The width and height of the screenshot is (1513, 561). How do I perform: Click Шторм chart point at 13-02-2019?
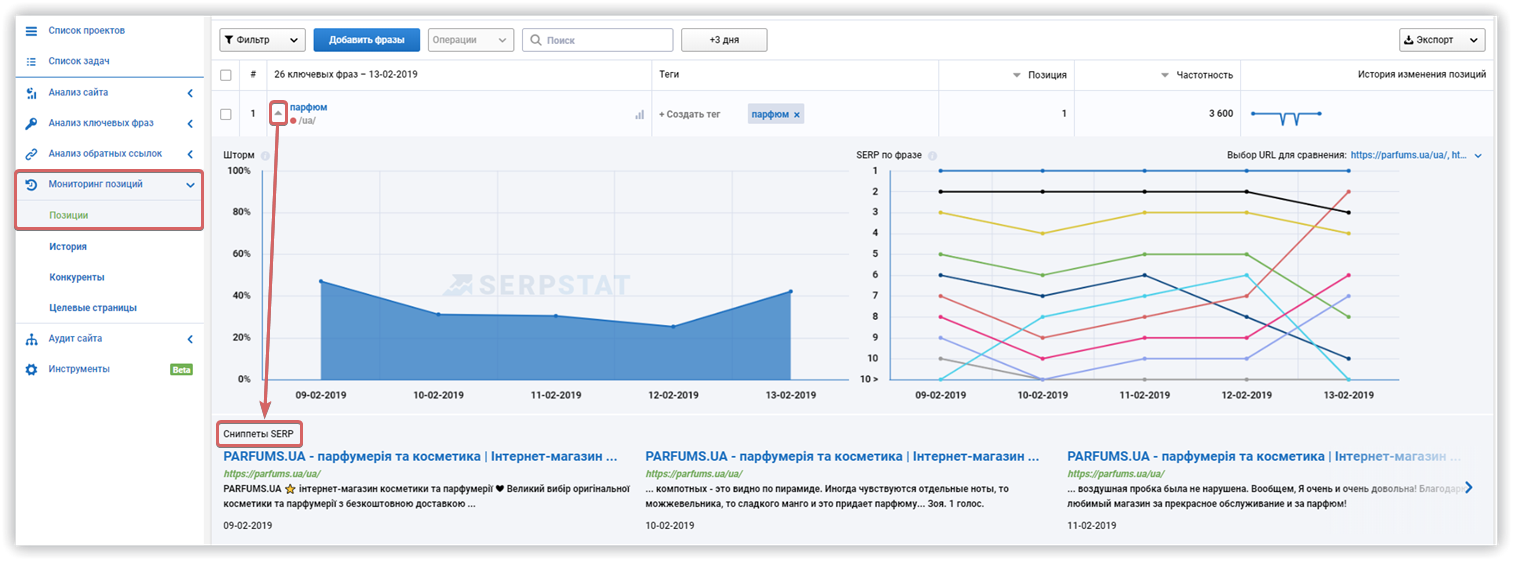click(x=790, y=292)
